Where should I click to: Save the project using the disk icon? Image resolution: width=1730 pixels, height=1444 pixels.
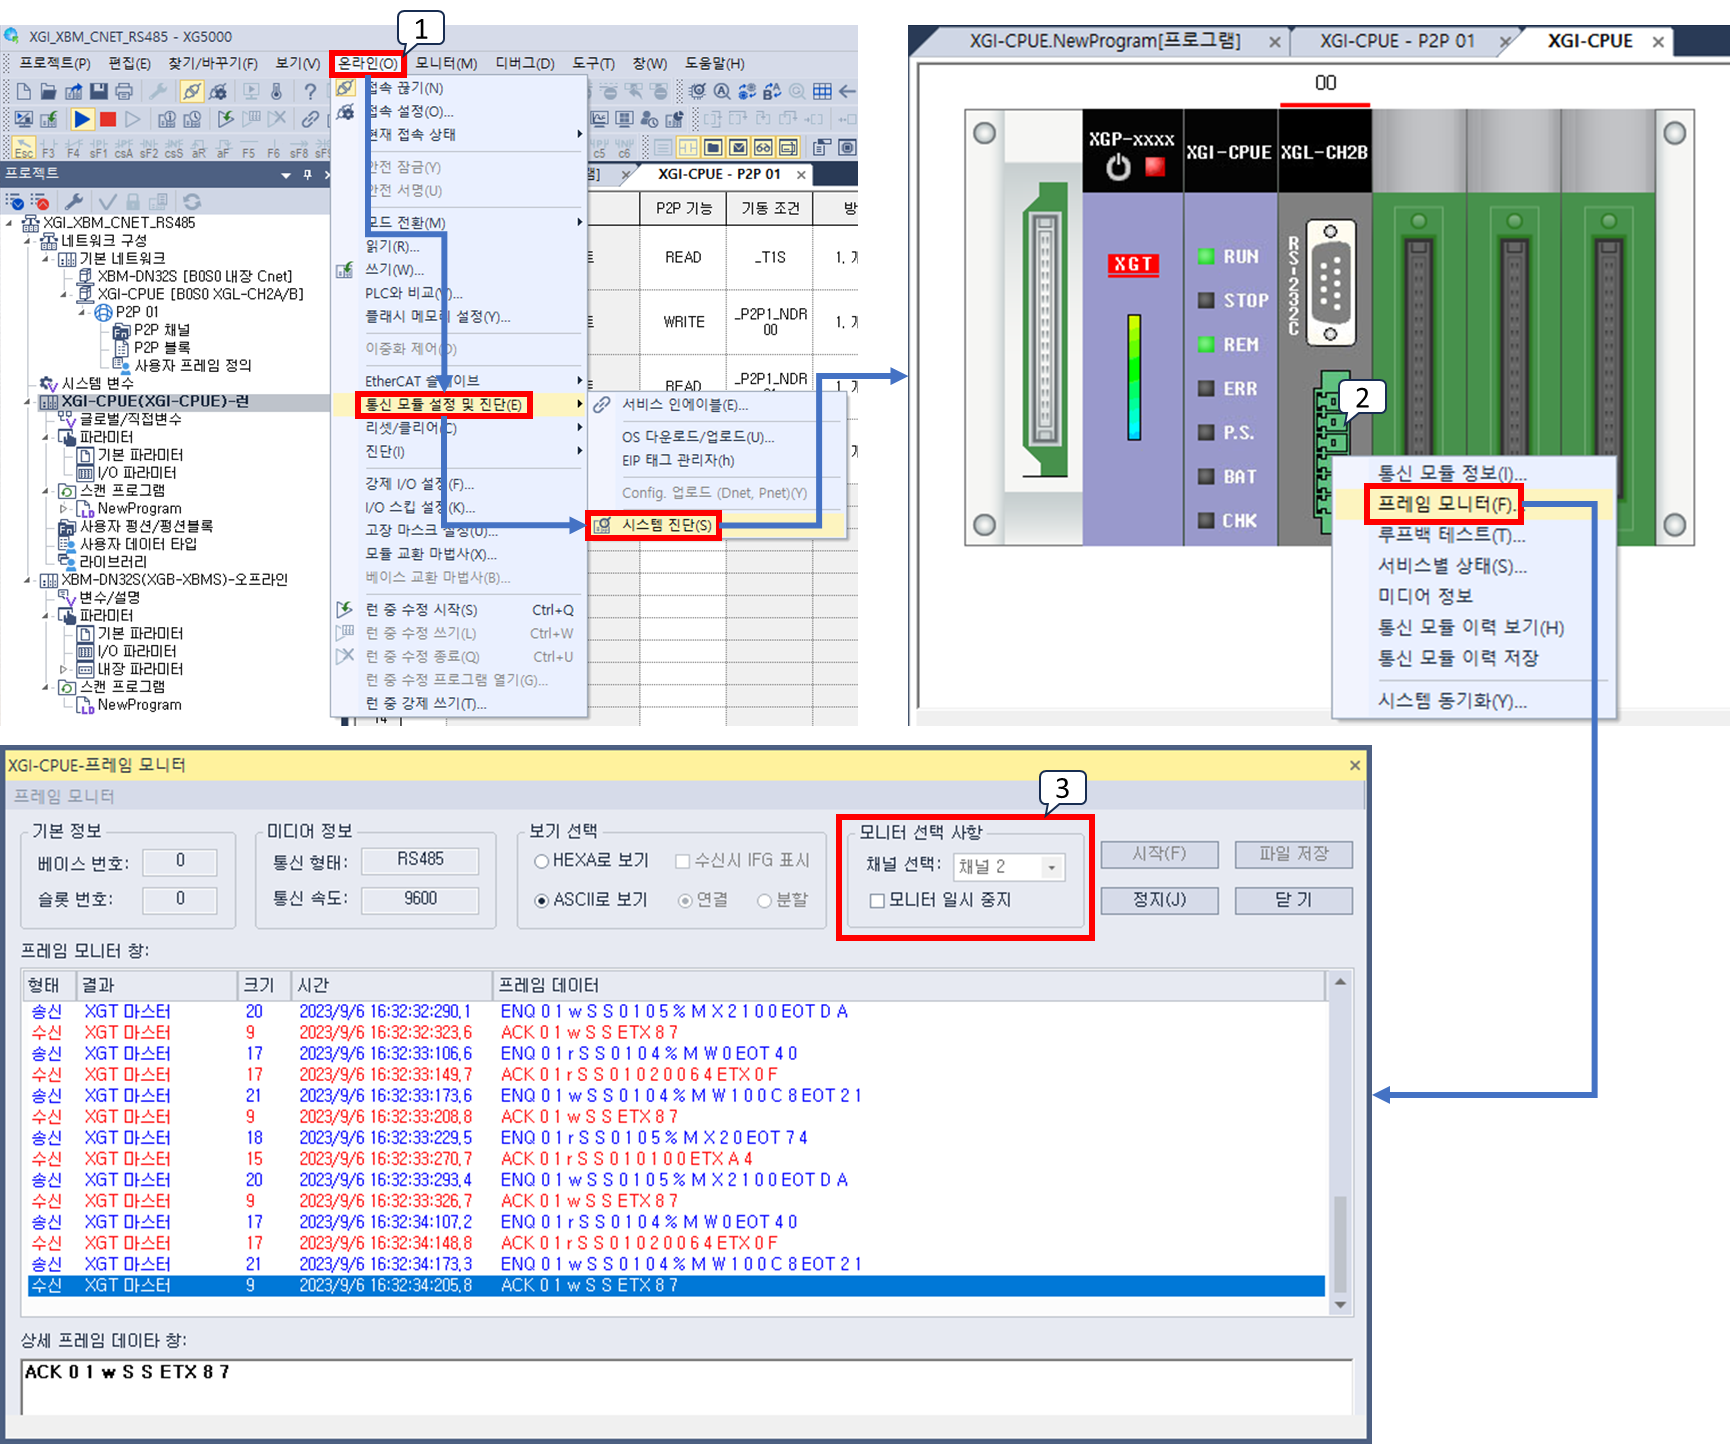pos(99,91)
